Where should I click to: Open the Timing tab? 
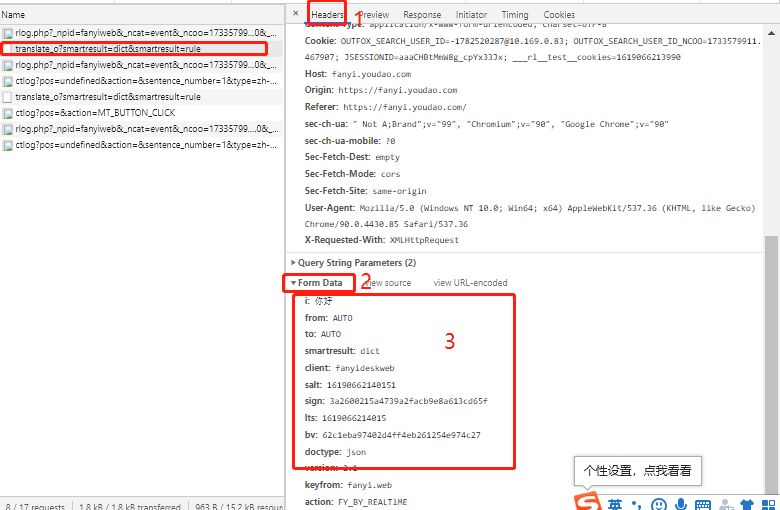coord(515,15)
